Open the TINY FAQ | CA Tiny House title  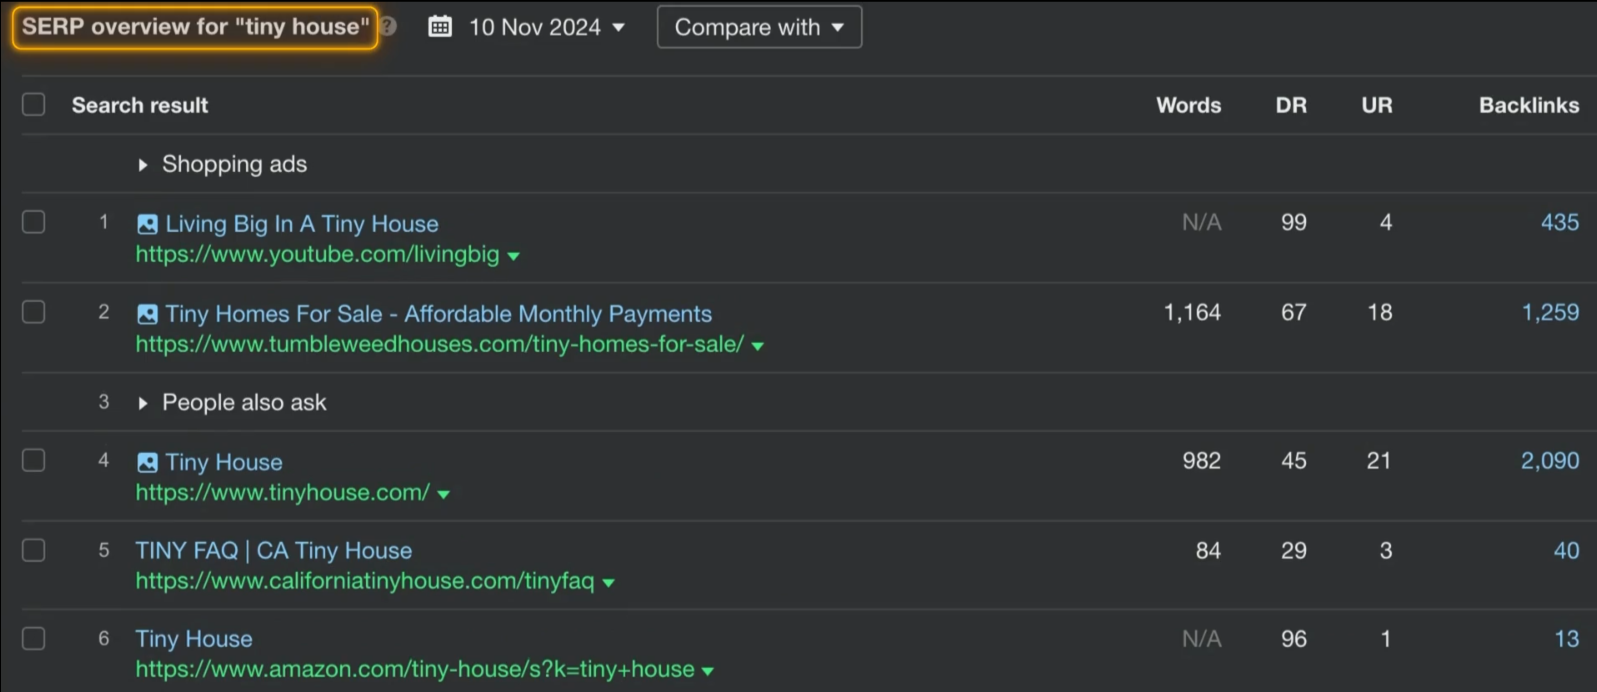[x=274, y=551]
